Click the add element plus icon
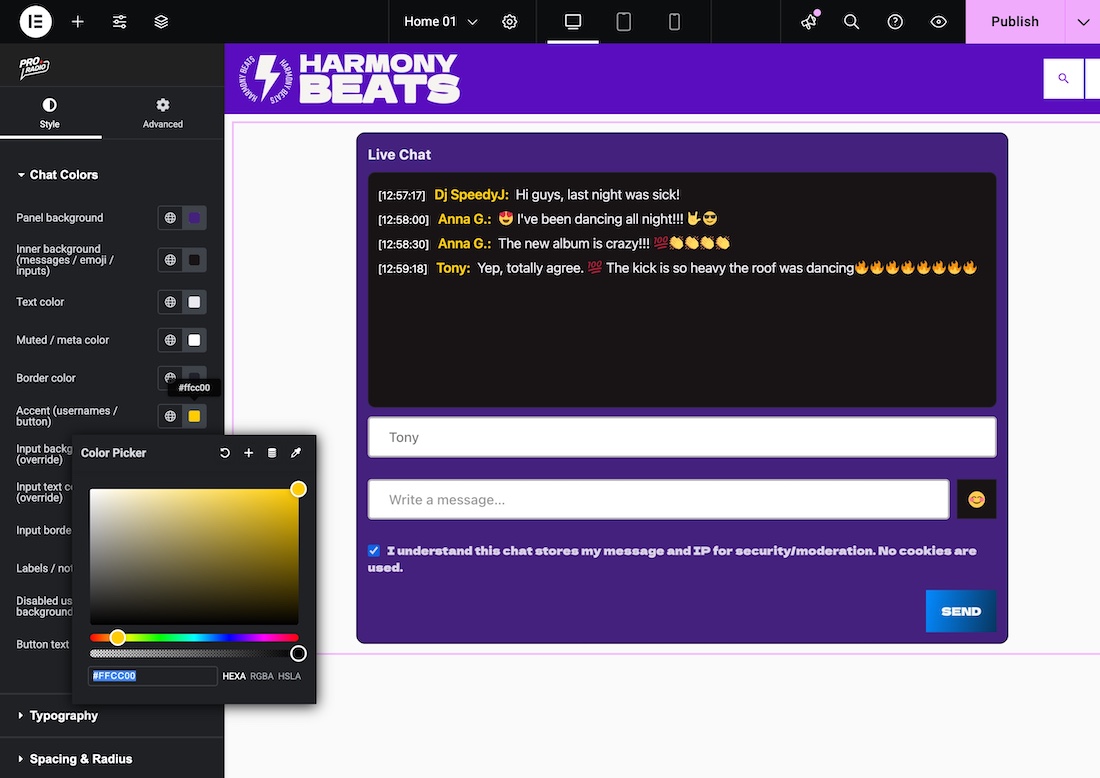This screenshot has width=1100, height=778. [x=78, y=21]
